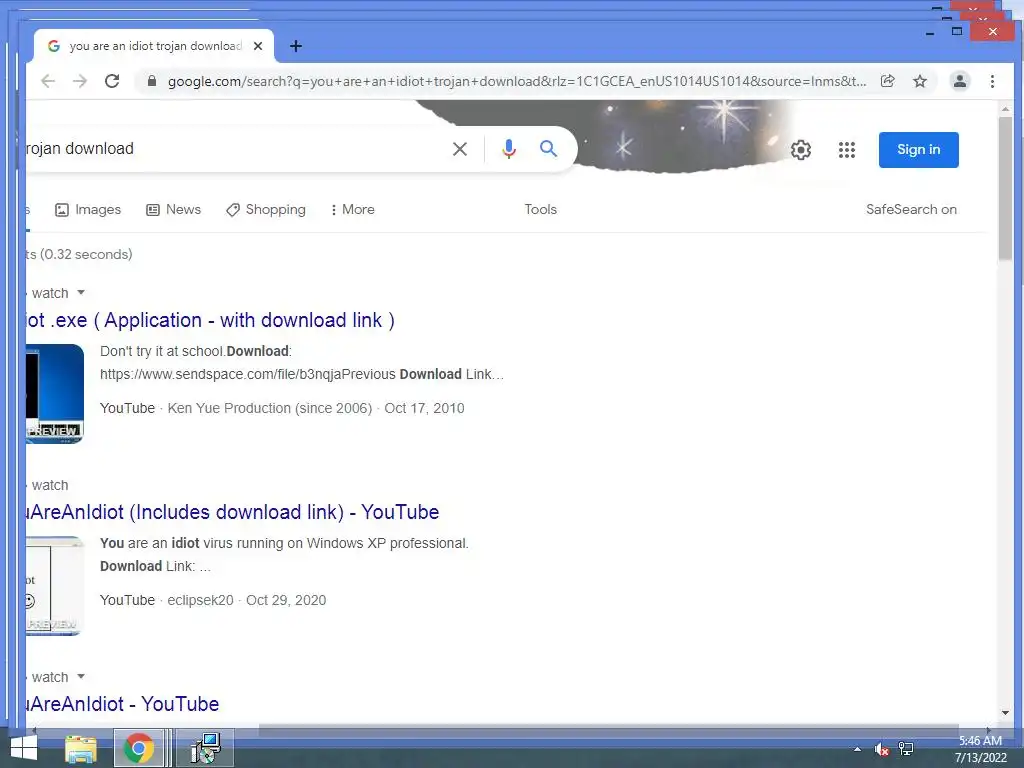Screen dimensions: 1024x768
Task: Click 'Ken Yue Production (since 2006)' text
Action: [x=270, y=408]
